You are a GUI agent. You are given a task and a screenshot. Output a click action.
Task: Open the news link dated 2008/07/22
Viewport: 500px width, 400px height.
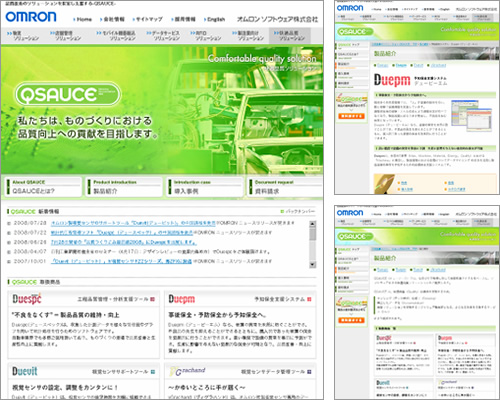122,233
